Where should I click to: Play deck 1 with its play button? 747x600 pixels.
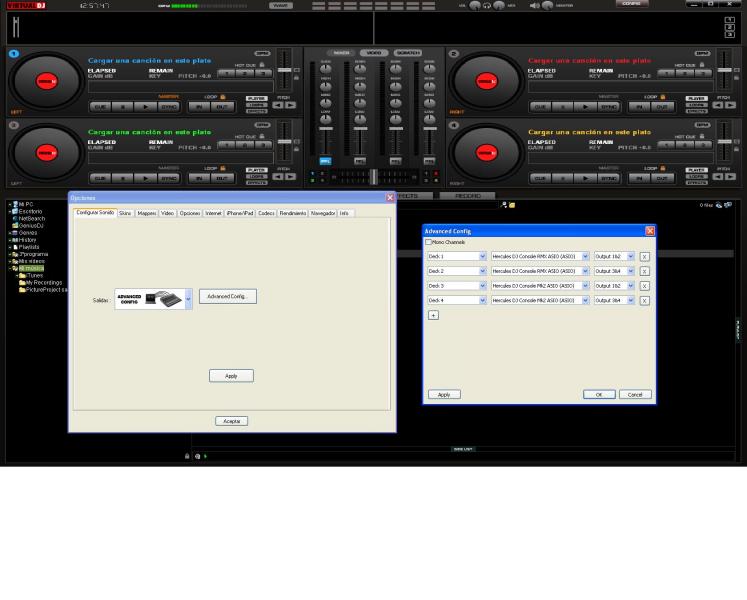[145, 107]
